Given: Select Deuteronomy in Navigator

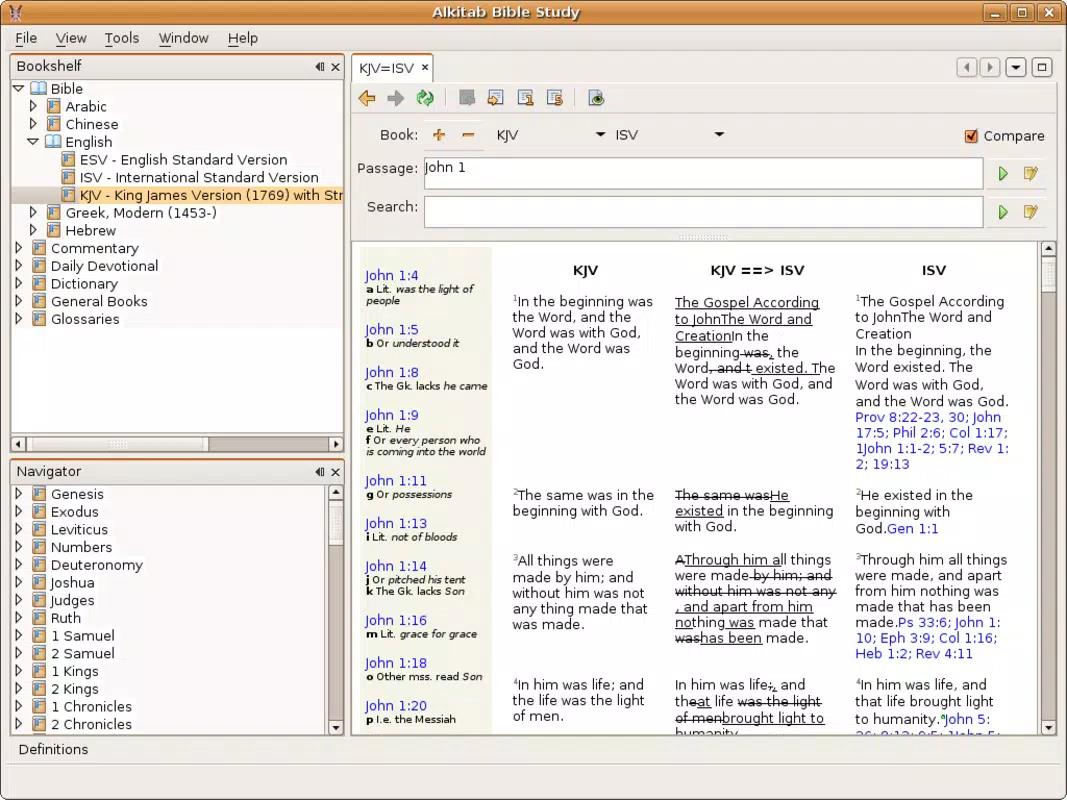Looking at the screenshot, I should pyautogui.click(x=97, y=565).
